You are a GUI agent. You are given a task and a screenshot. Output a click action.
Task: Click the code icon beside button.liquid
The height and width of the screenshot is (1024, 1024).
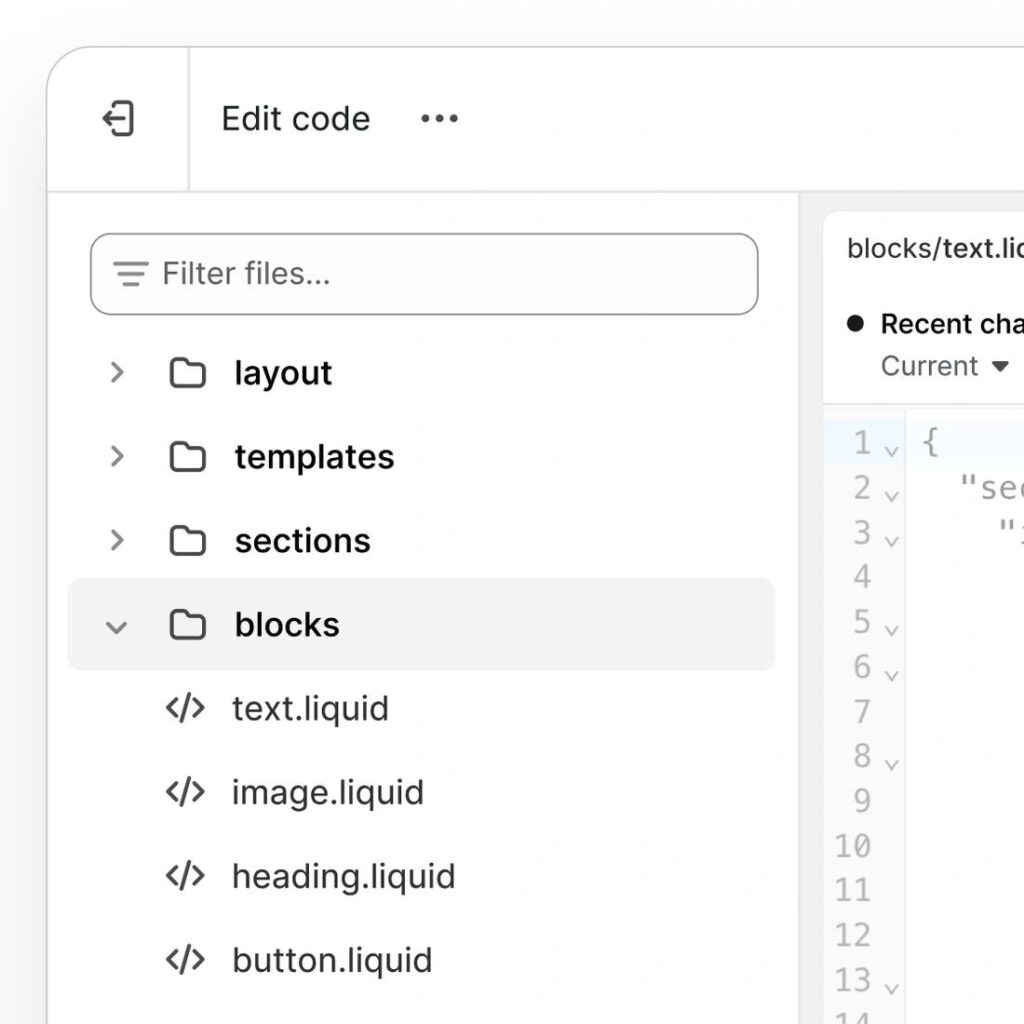tap(185, 961)
